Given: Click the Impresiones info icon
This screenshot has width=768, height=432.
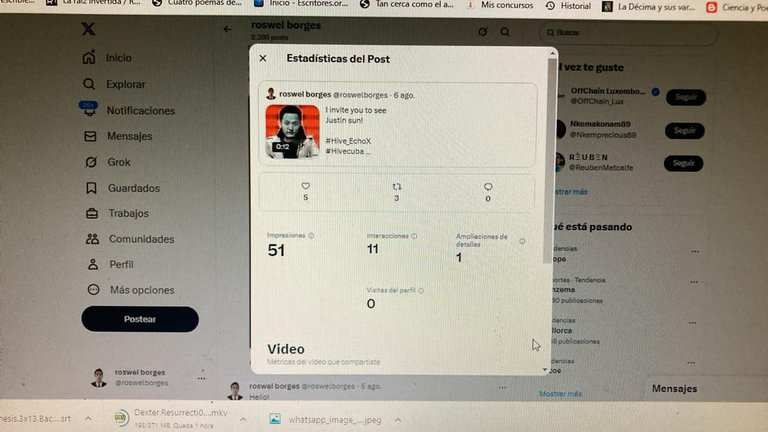Looking at the screenshot, I should 311,236.
